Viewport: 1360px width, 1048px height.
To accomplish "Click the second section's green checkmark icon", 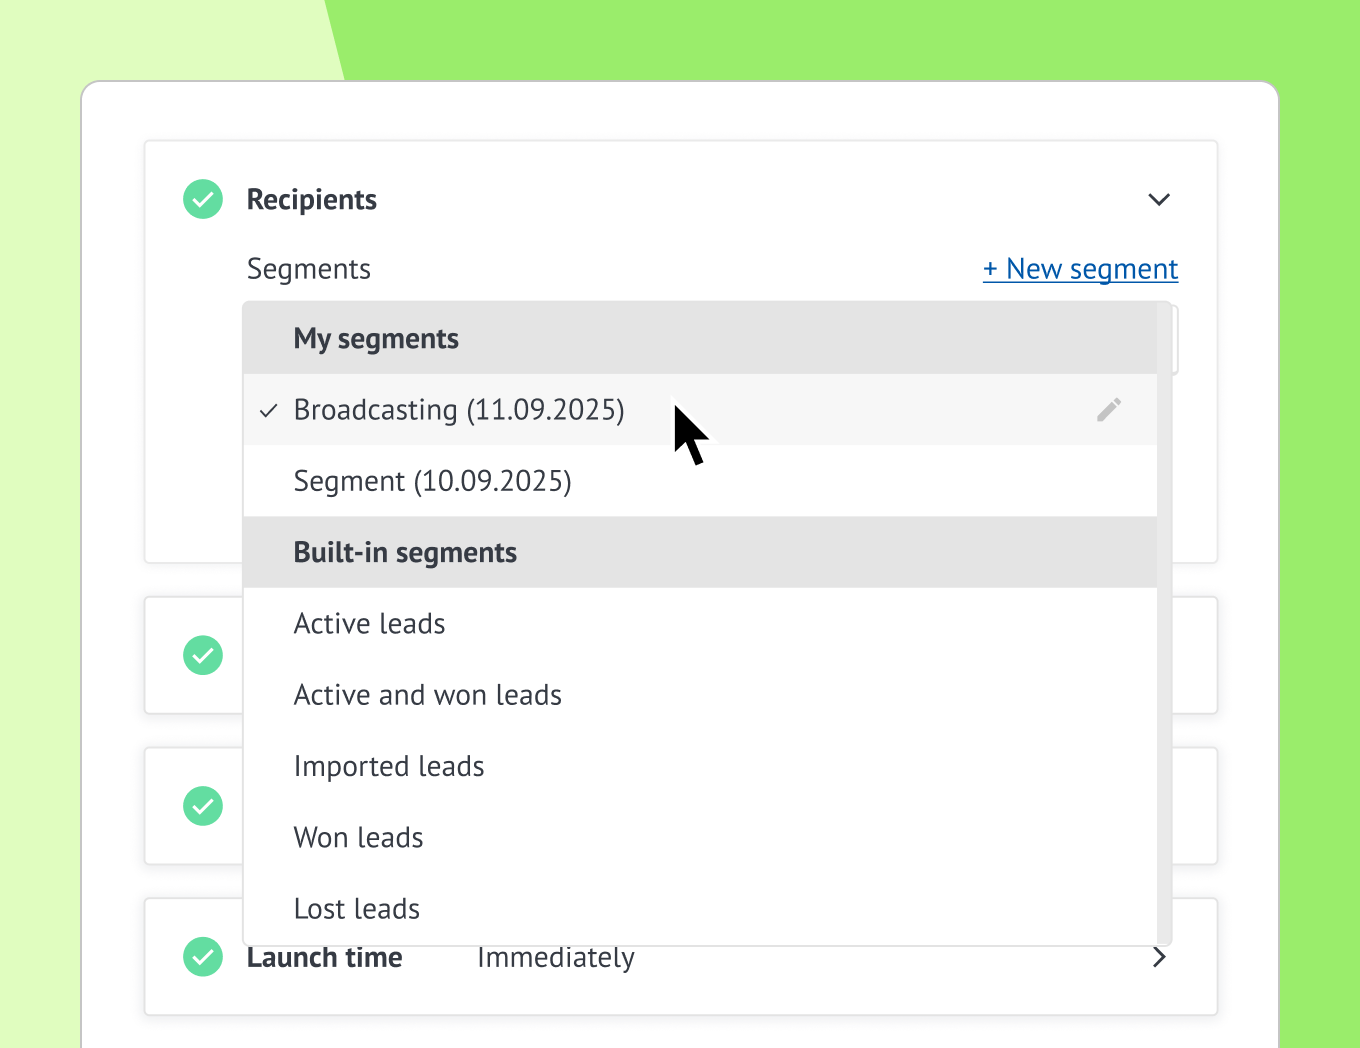I will [x=203, y=655].
